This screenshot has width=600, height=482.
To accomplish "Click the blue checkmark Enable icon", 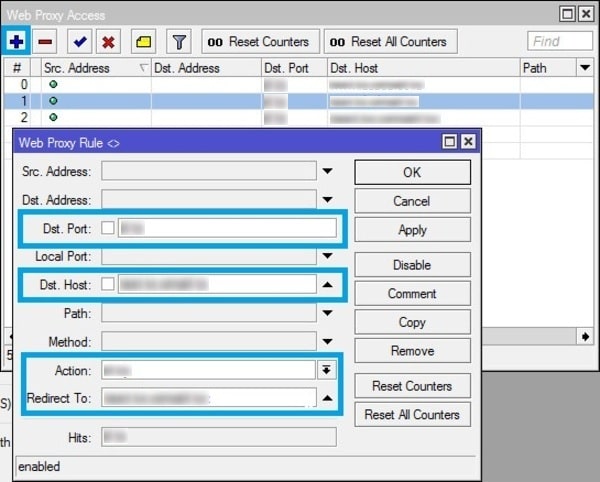I will click(79, 42).
